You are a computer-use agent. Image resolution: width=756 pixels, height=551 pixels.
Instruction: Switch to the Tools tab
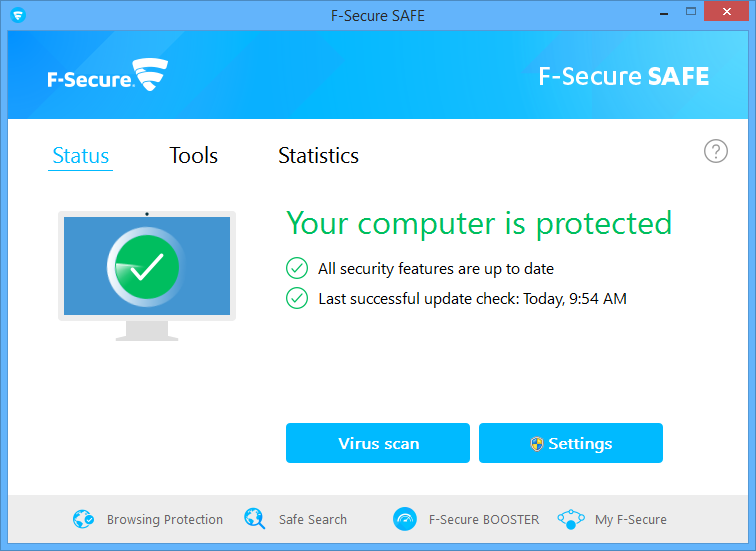click(x=194, y=156)
